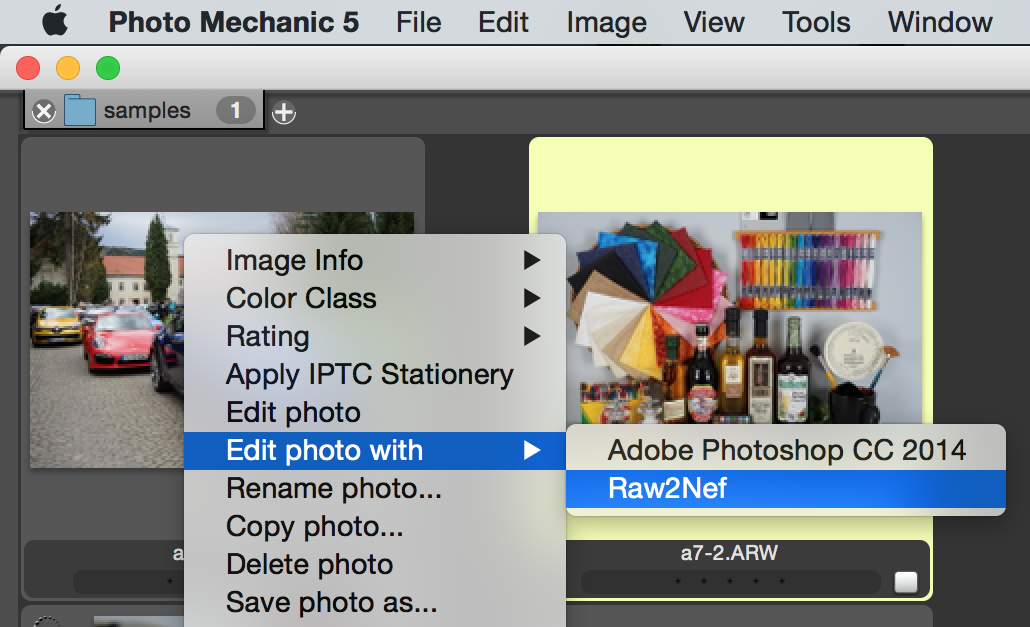Expand the Edit photo with submenu

tap(374, 451)
